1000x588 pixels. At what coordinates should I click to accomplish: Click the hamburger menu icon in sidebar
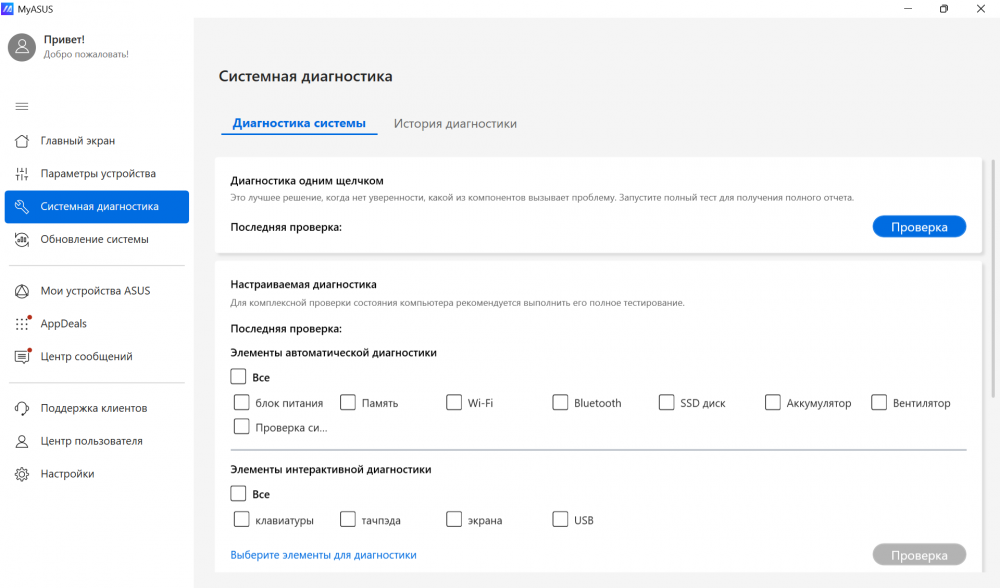coord(22,106)
